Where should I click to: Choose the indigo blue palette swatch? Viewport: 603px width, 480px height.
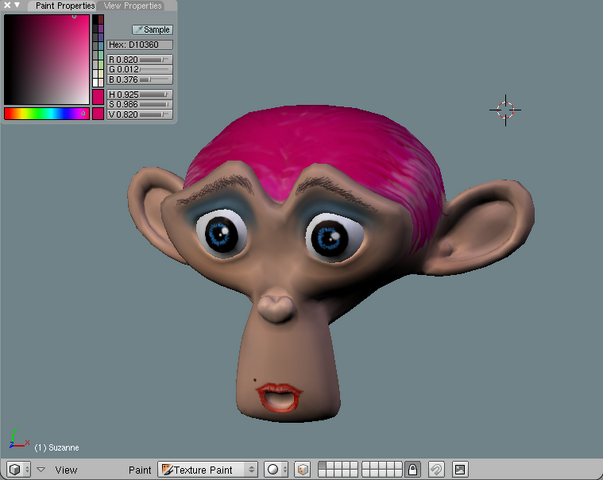101,37
